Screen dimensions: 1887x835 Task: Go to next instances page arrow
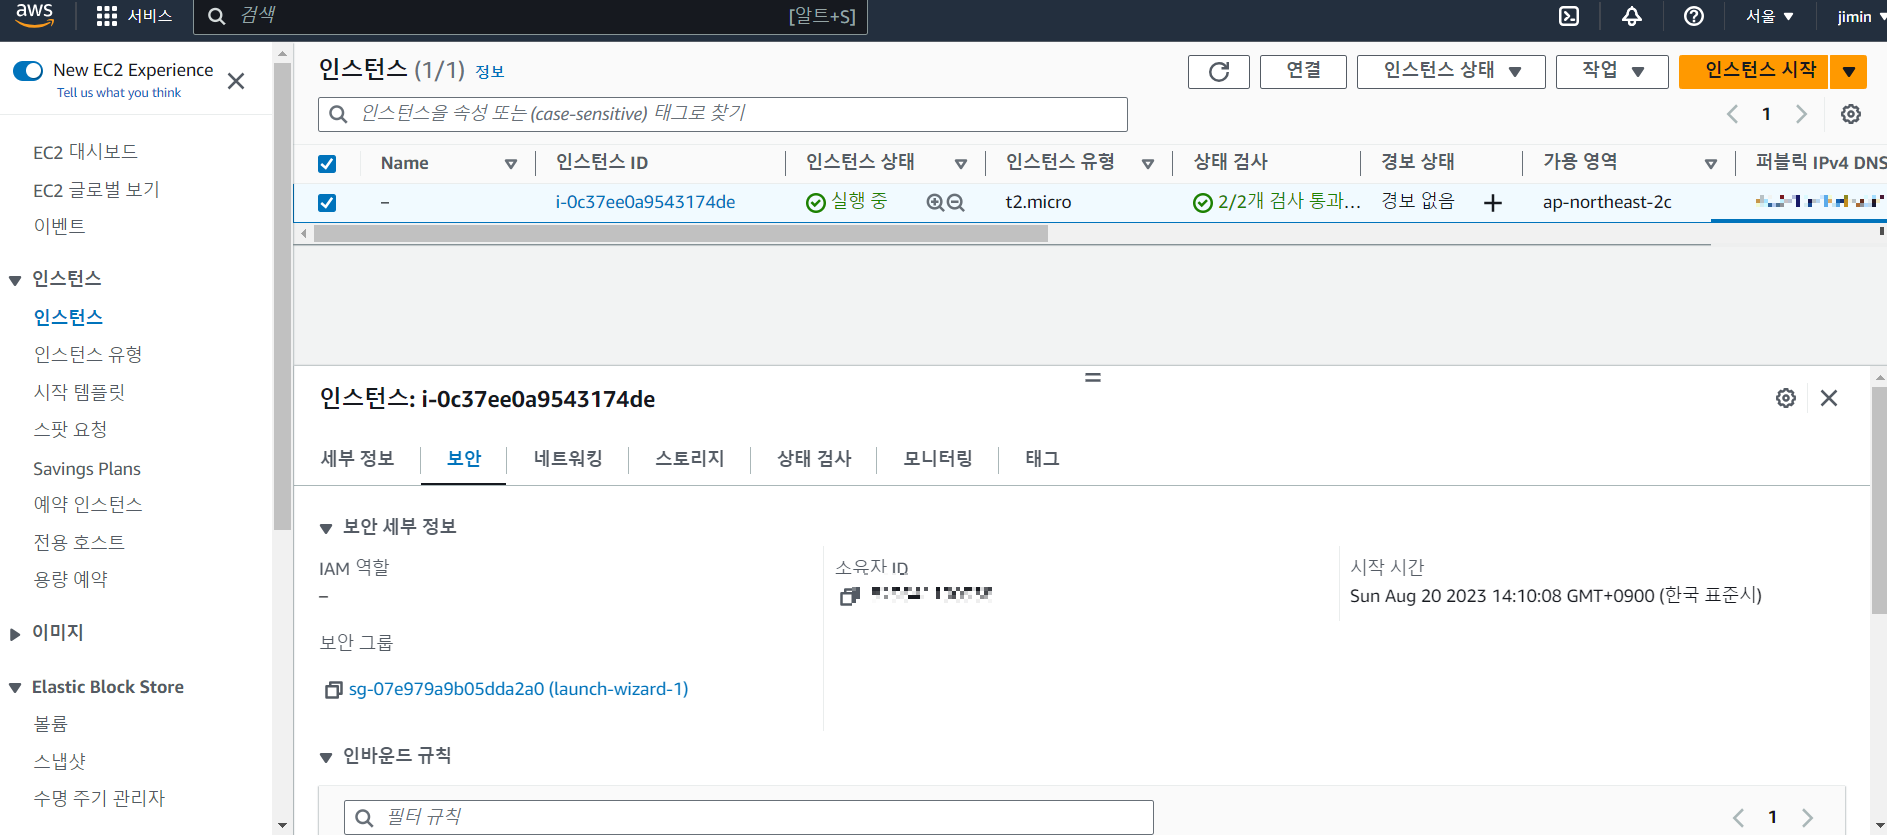(1801, 114)
